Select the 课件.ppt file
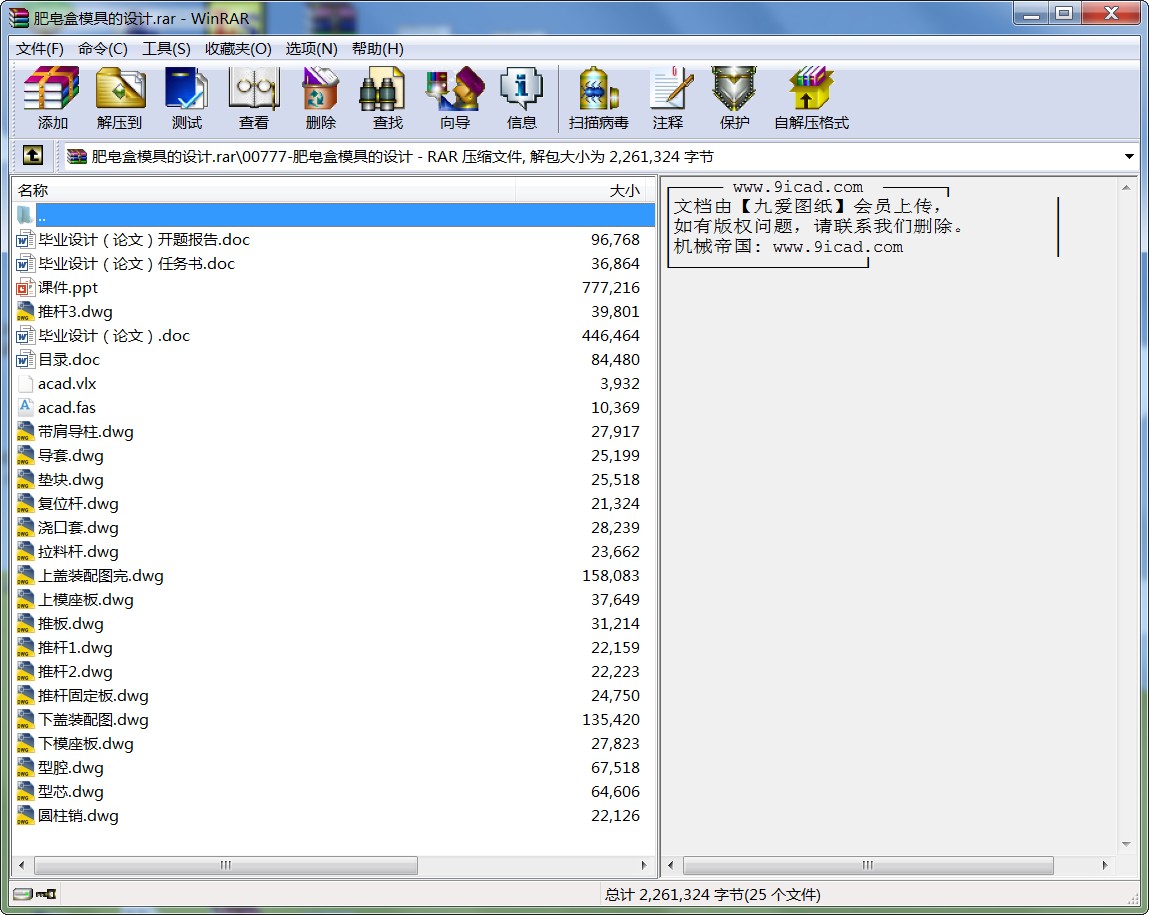The width and height of the screenshot is (1149, 915). pyautogui.click(x=68, y=288)
